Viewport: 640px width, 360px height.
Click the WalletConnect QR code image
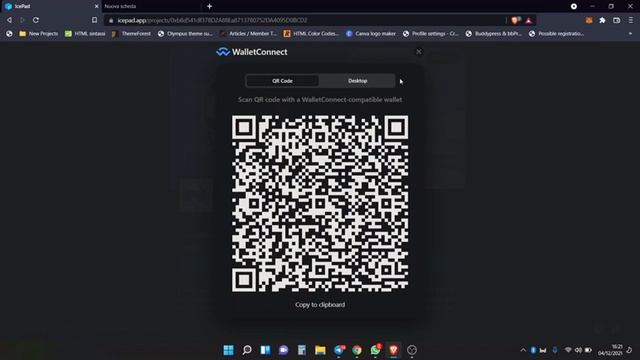pos(320,203)
